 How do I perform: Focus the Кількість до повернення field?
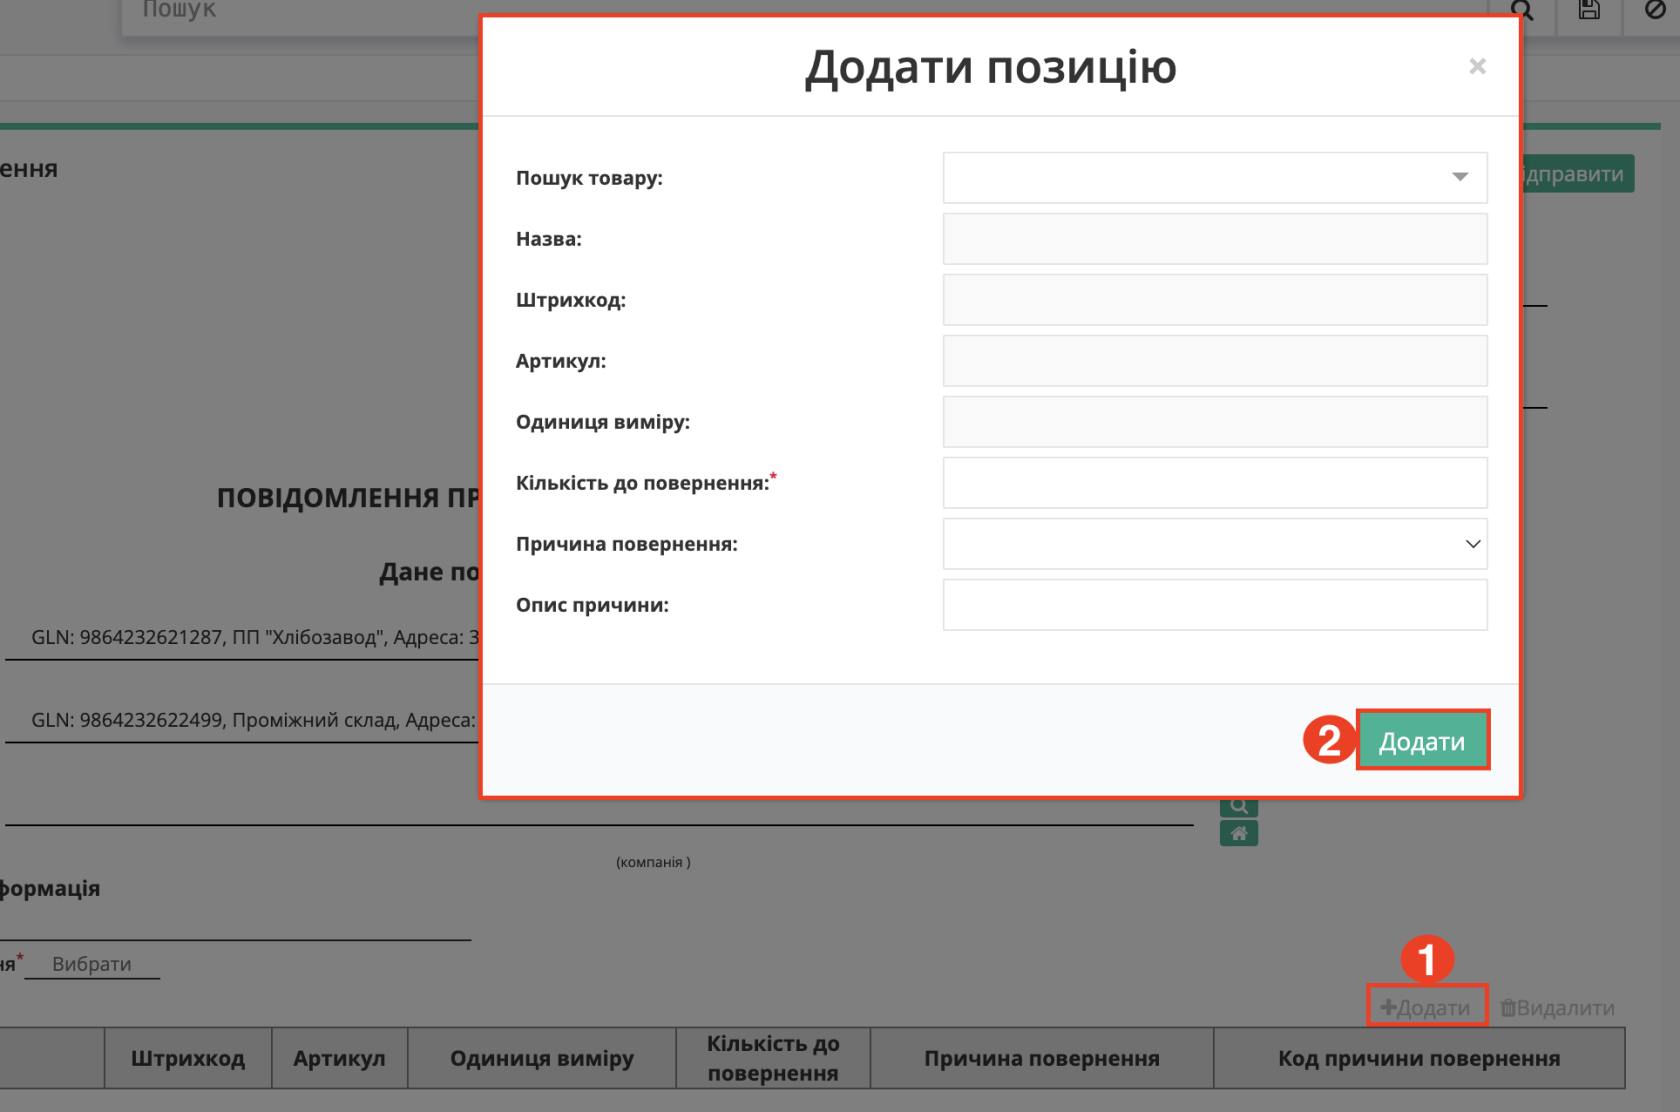coord(1214,483)
